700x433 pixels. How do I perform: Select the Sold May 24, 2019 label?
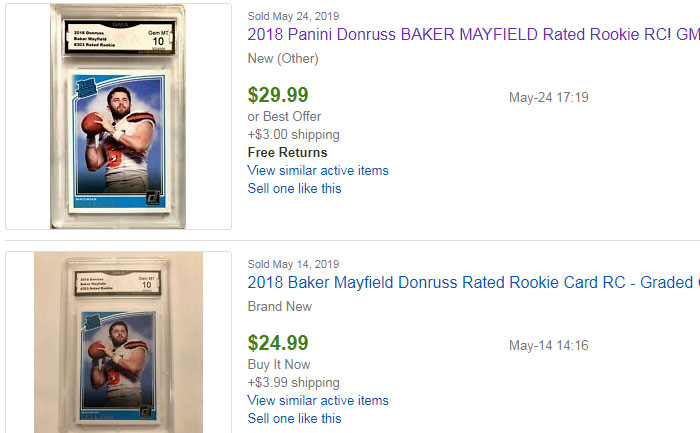[293, 16]
